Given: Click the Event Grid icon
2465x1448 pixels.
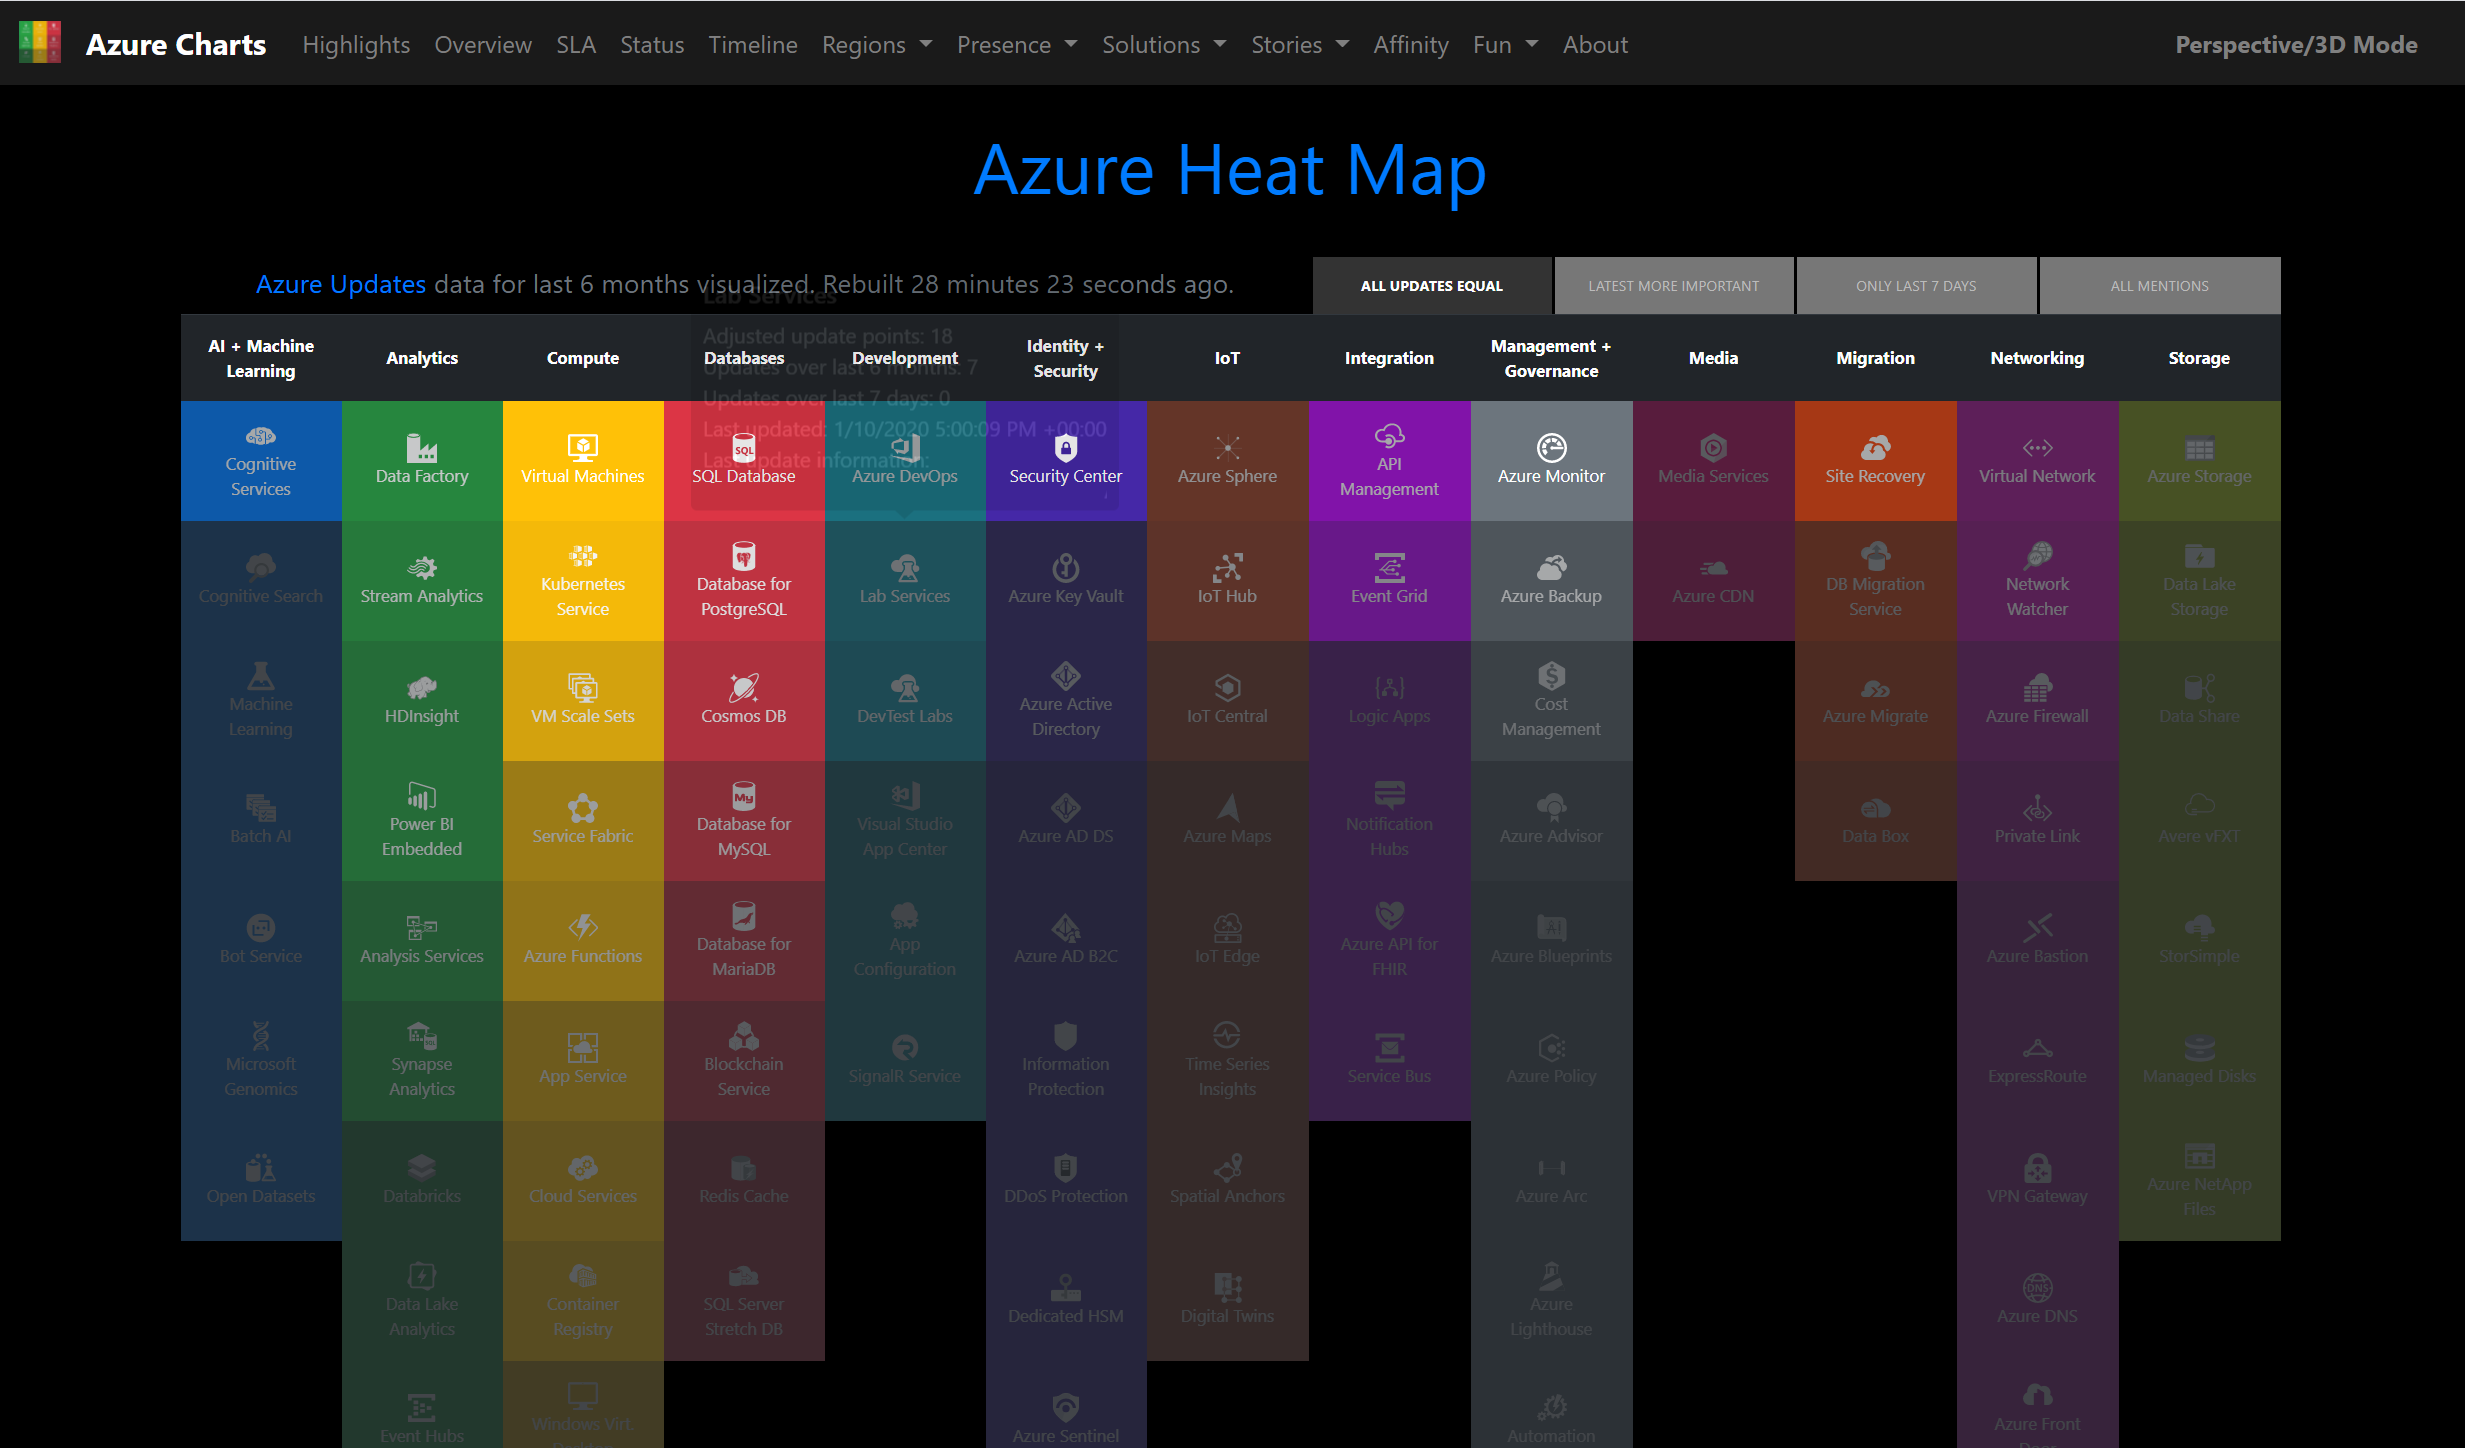Looking at the screenshot, I should 1390,567.
